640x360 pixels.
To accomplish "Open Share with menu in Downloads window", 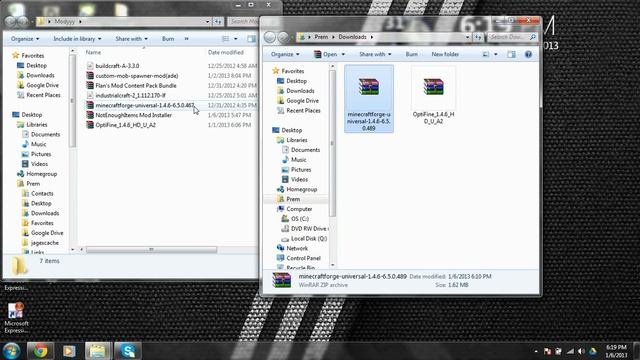I will (375, 54).
